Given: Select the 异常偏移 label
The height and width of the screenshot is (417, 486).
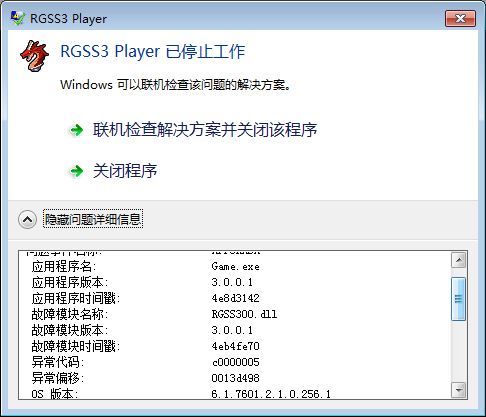Looking at the screenshot, I should [58, 378].
